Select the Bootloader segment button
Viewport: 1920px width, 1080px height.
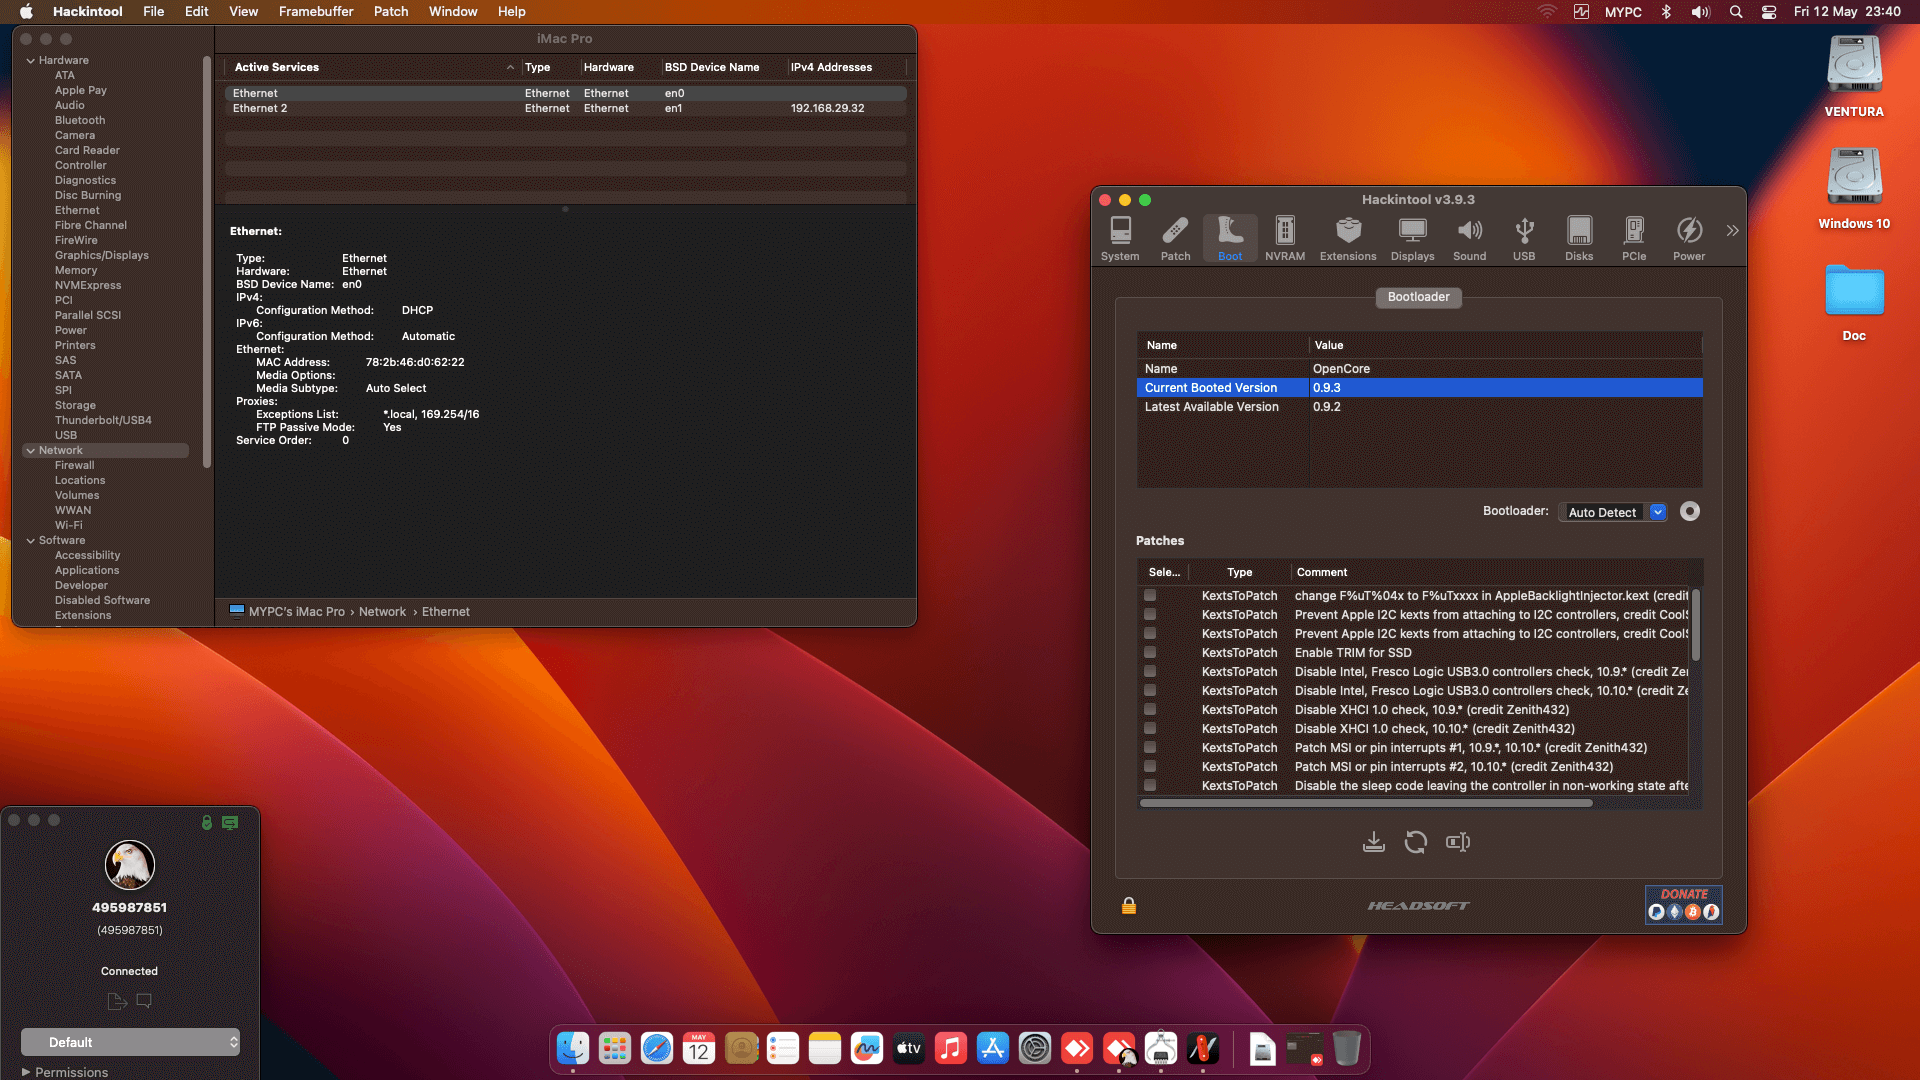tap(1418, 297)
